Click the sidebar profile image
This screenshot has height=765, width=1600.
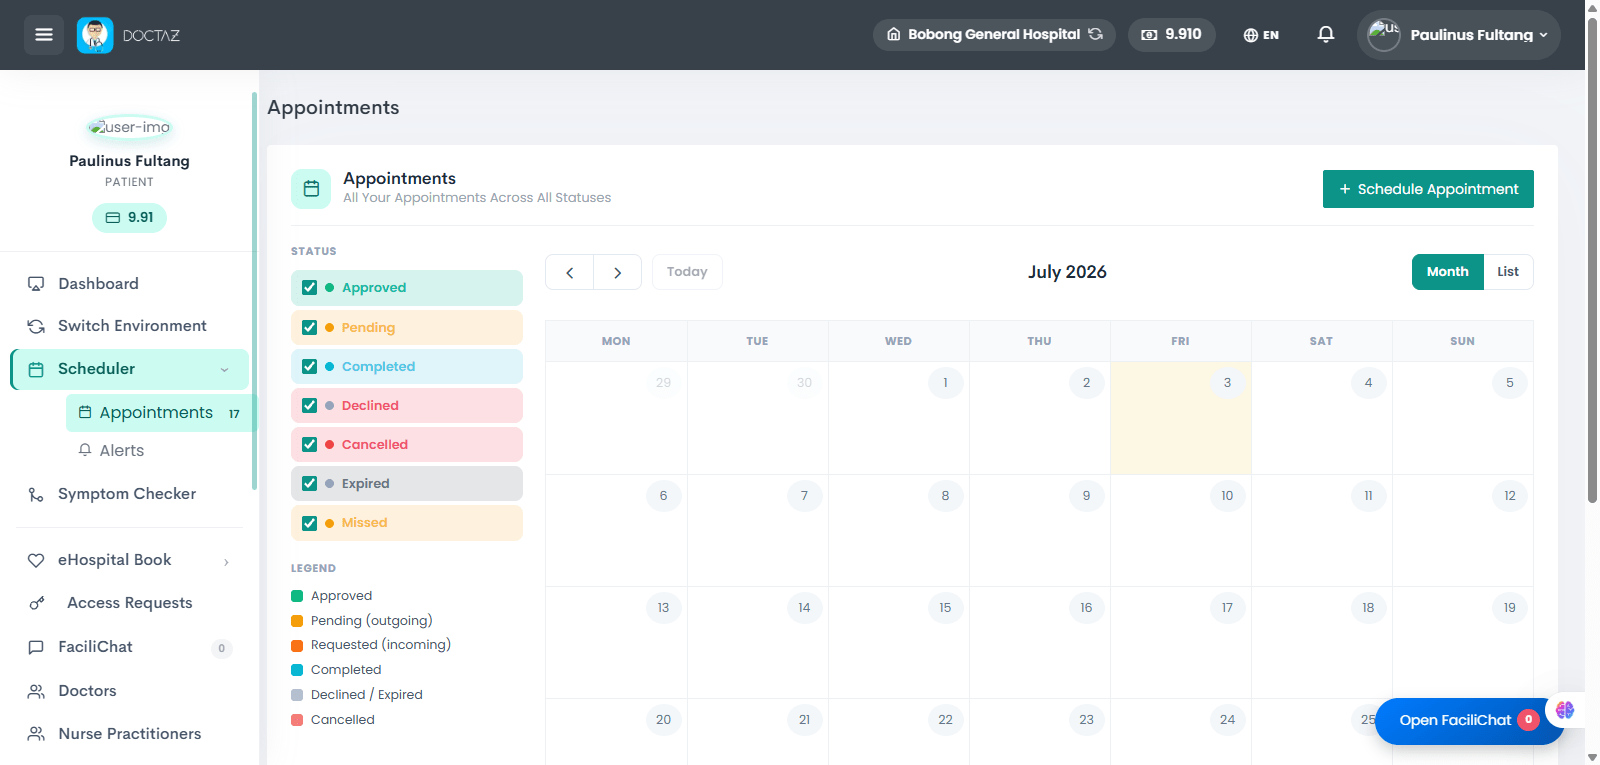coord(130,127)
